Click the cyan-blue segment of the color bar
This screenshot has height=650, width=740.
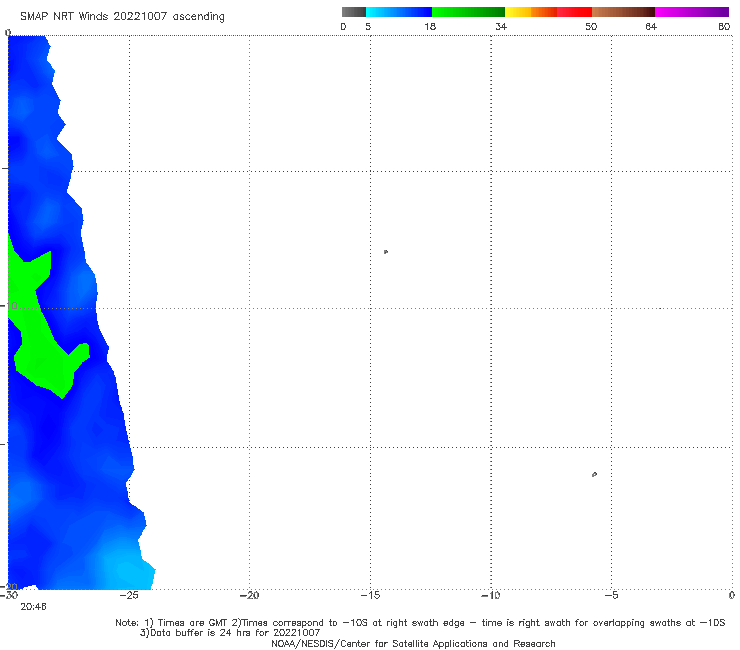[399, 12]
